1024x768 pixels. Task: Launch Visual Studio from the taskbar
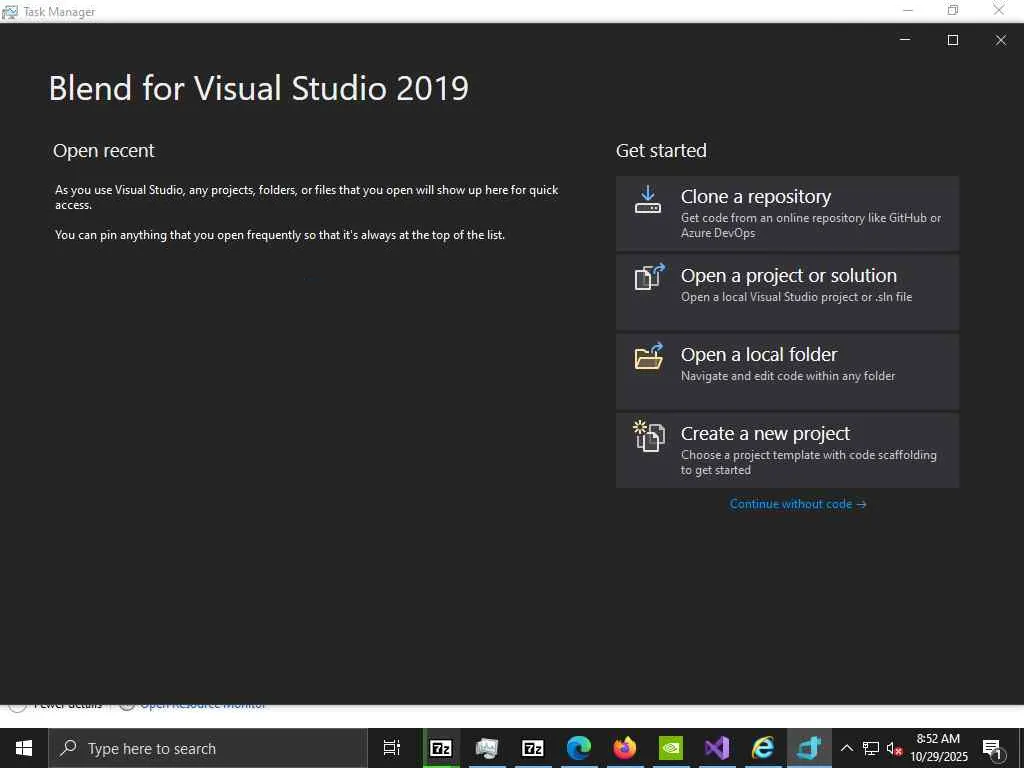click(x=717, y=748)
